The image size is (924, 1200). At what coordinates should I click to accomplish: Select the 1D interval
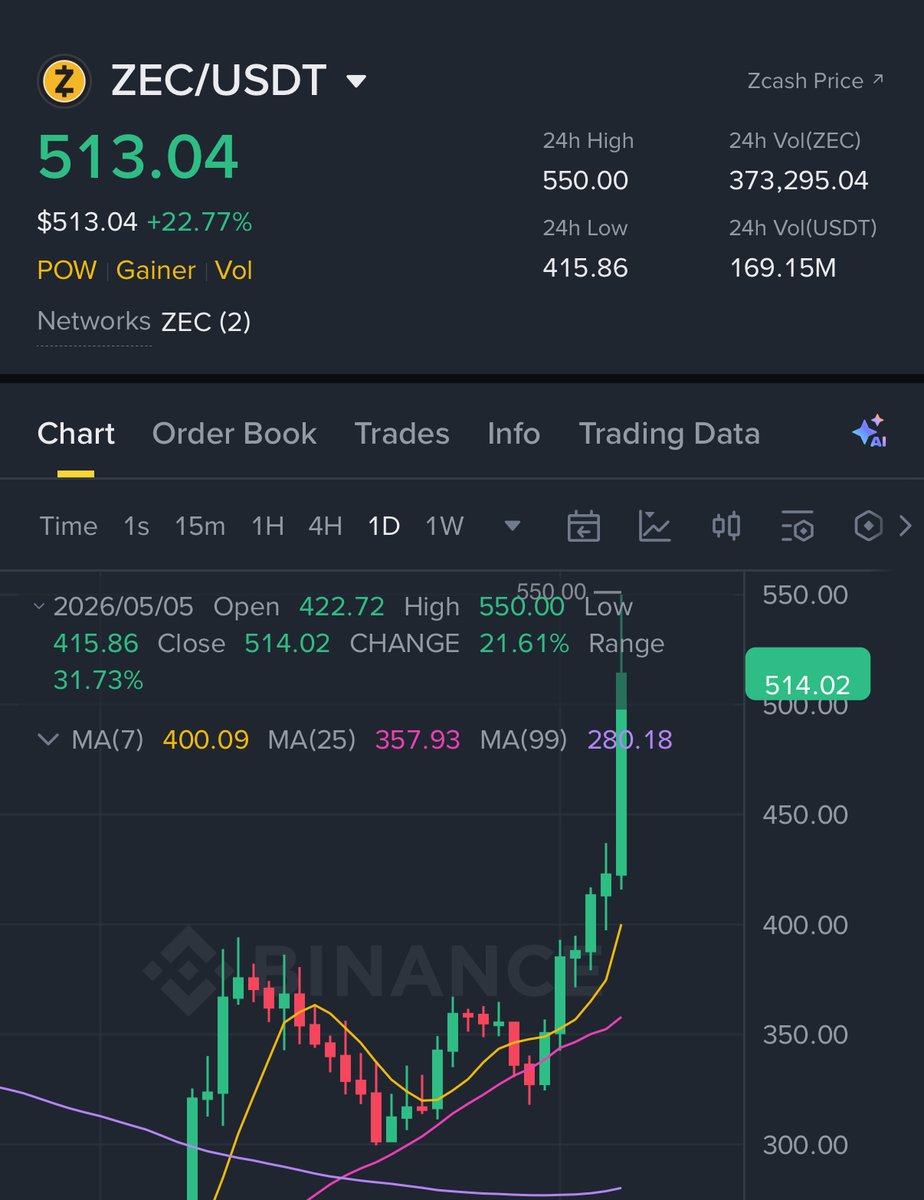click(384, 526)
